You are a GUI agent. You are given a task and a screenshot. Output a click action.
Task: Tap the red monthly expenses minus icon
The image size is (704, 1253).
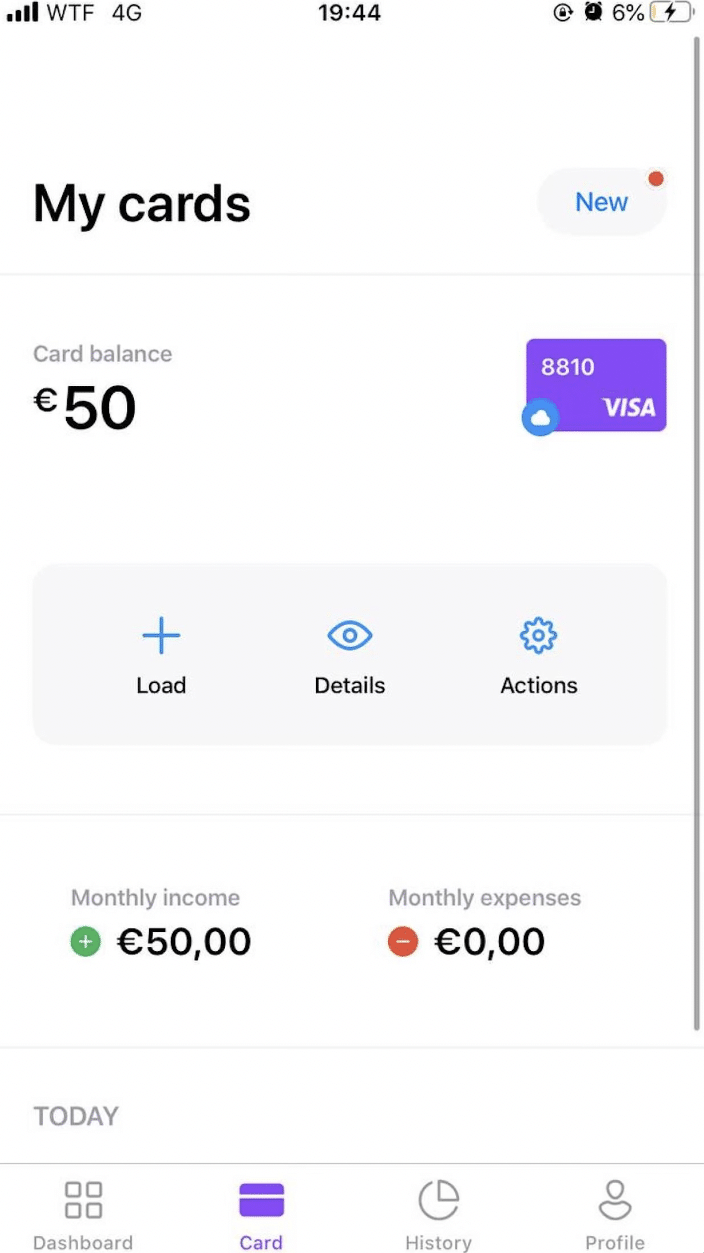(x=403, y=942)
